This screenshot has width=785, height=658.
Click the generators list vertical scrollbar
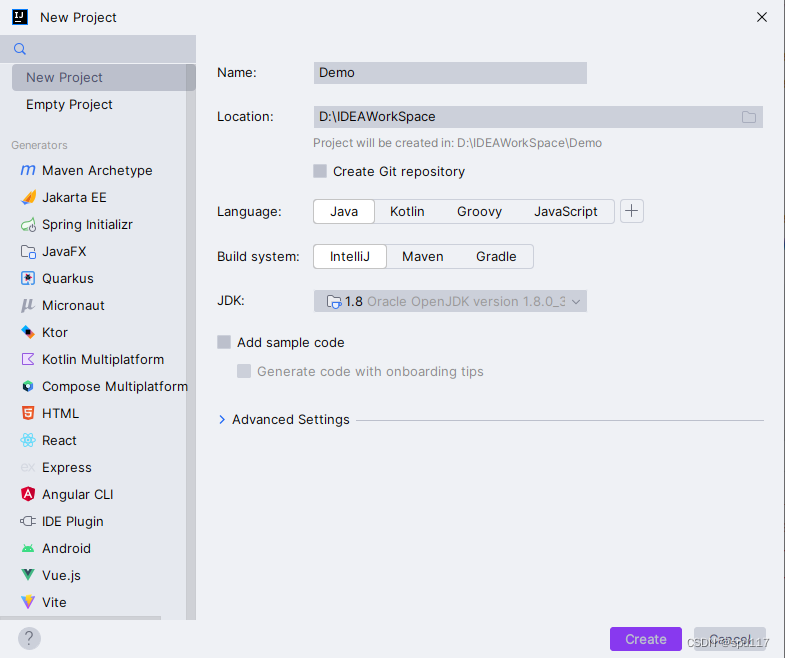pyautogui.click(x=191, y=342)
